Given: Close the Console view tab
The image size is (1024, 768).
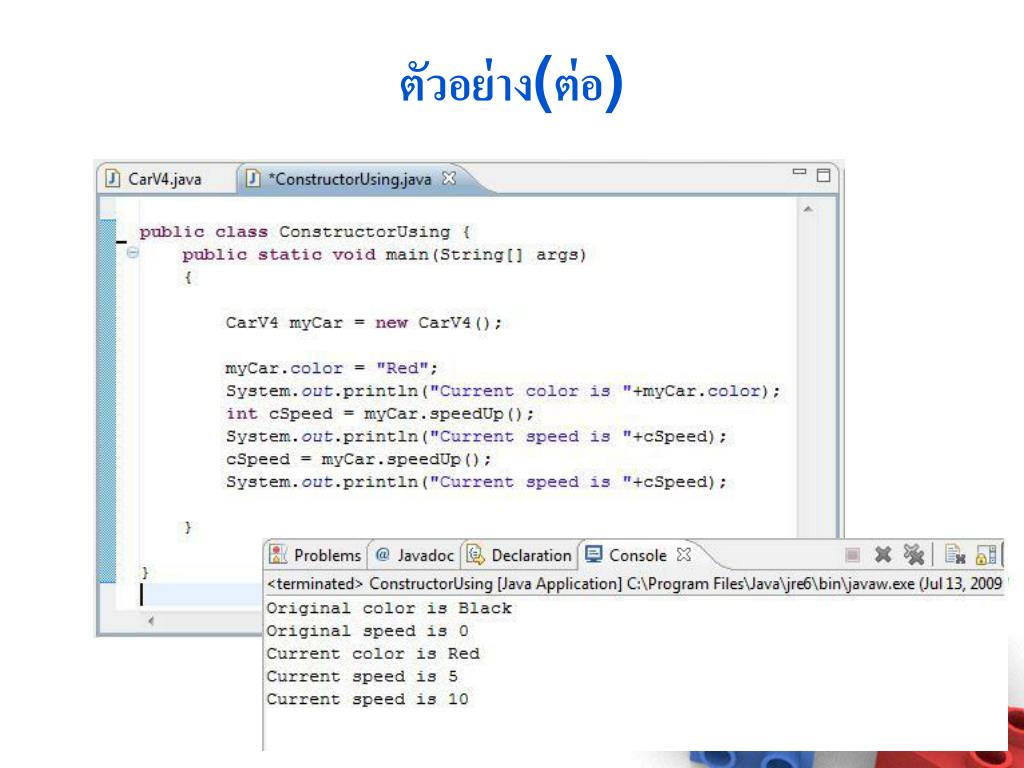Looking at the screenshot, I should 684,554.
